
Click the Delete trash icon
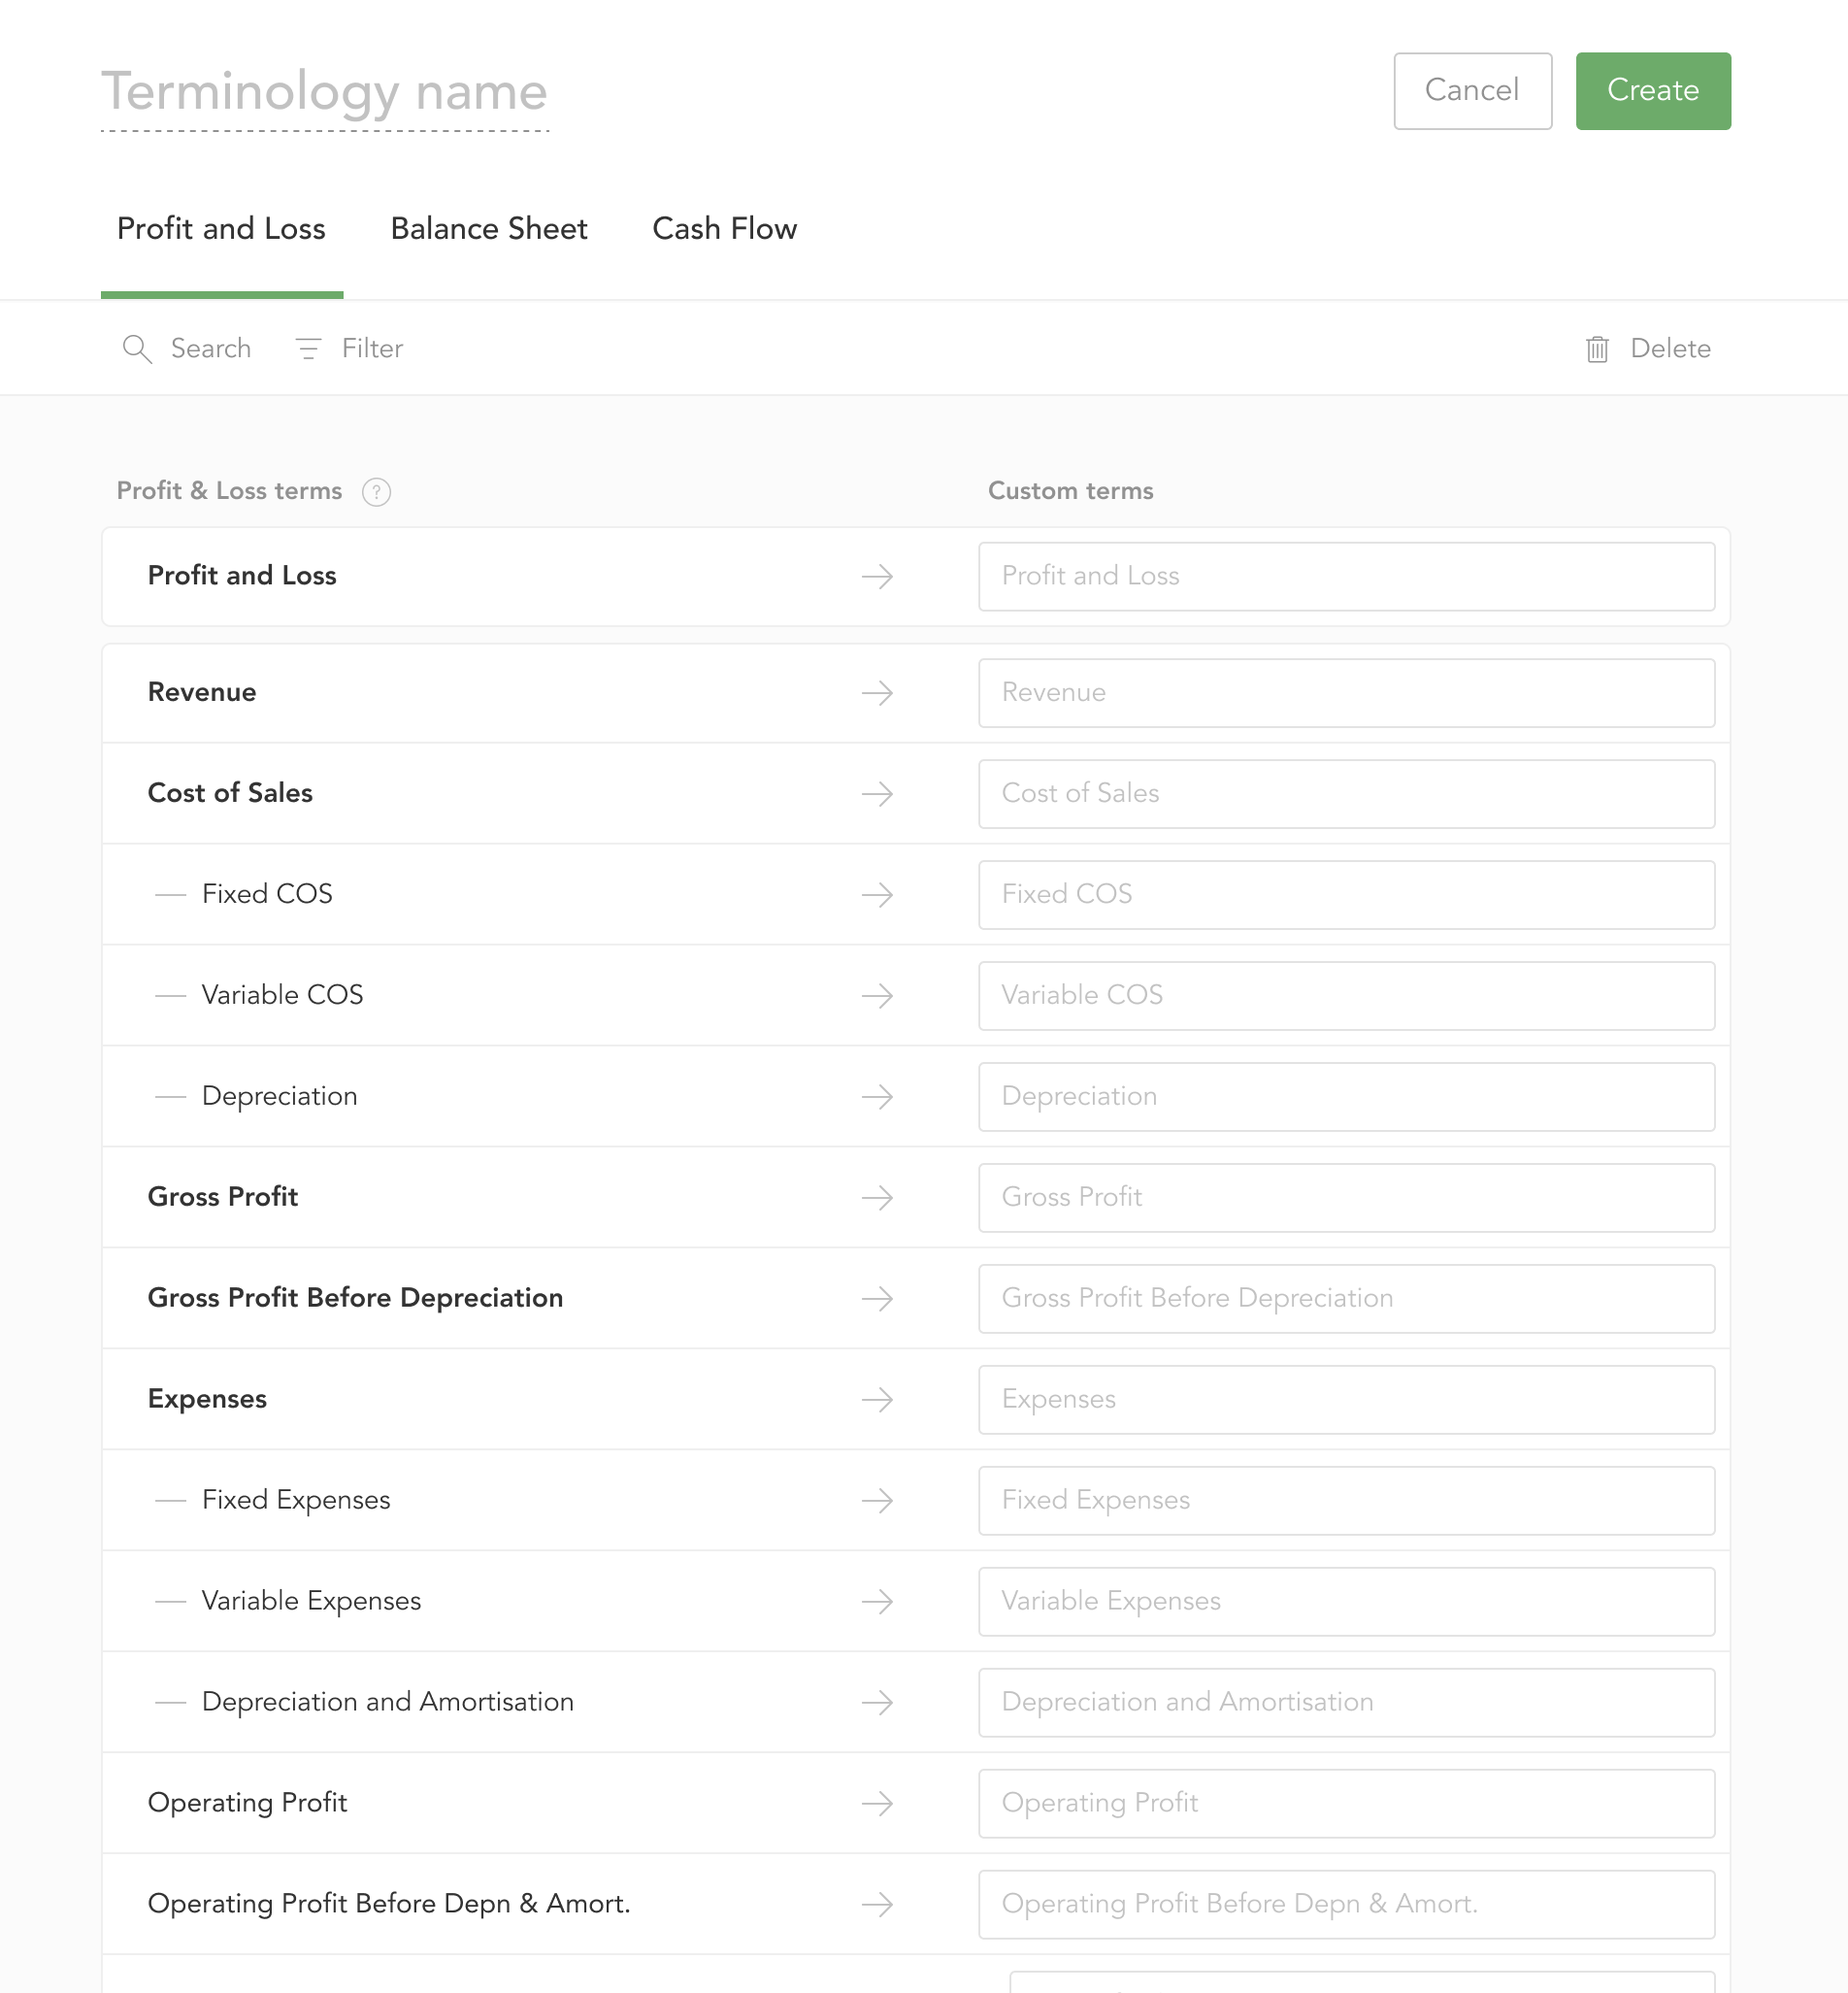point(1597,348)
